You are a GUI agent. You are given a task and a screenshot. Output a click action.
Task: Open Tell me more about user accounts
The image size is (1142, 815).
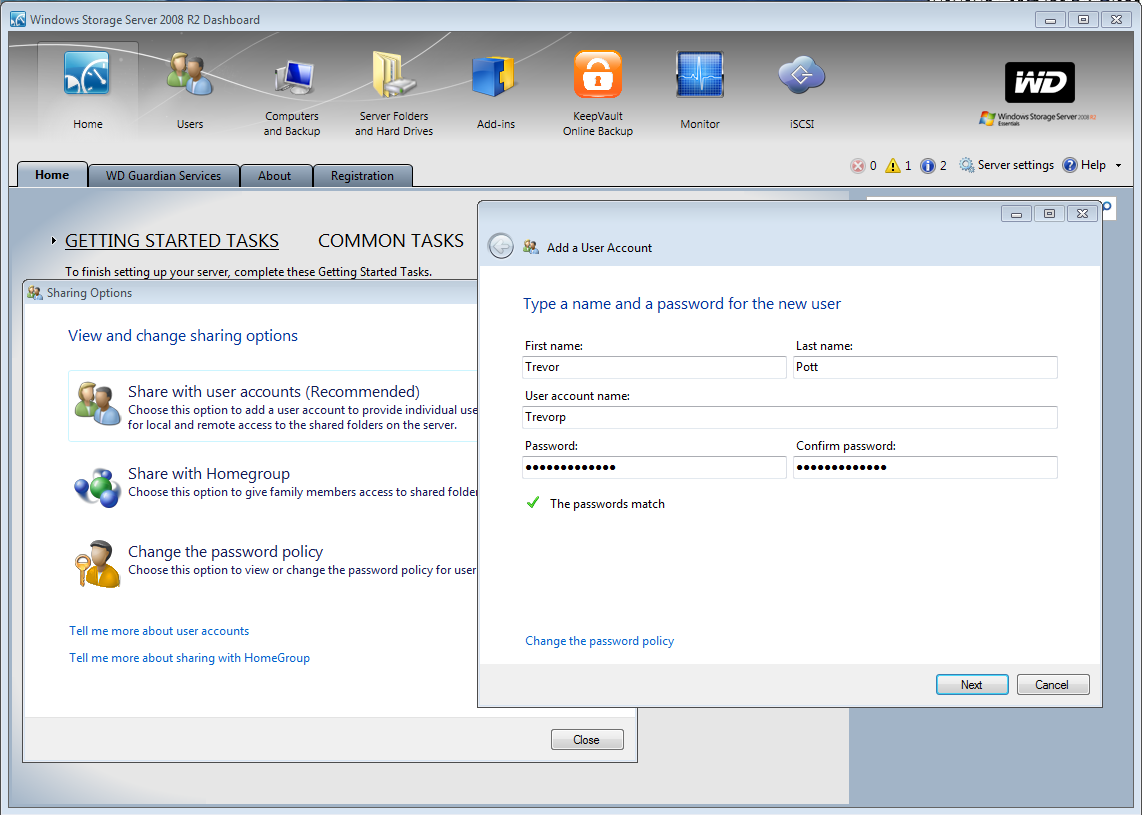coord(159,631)
